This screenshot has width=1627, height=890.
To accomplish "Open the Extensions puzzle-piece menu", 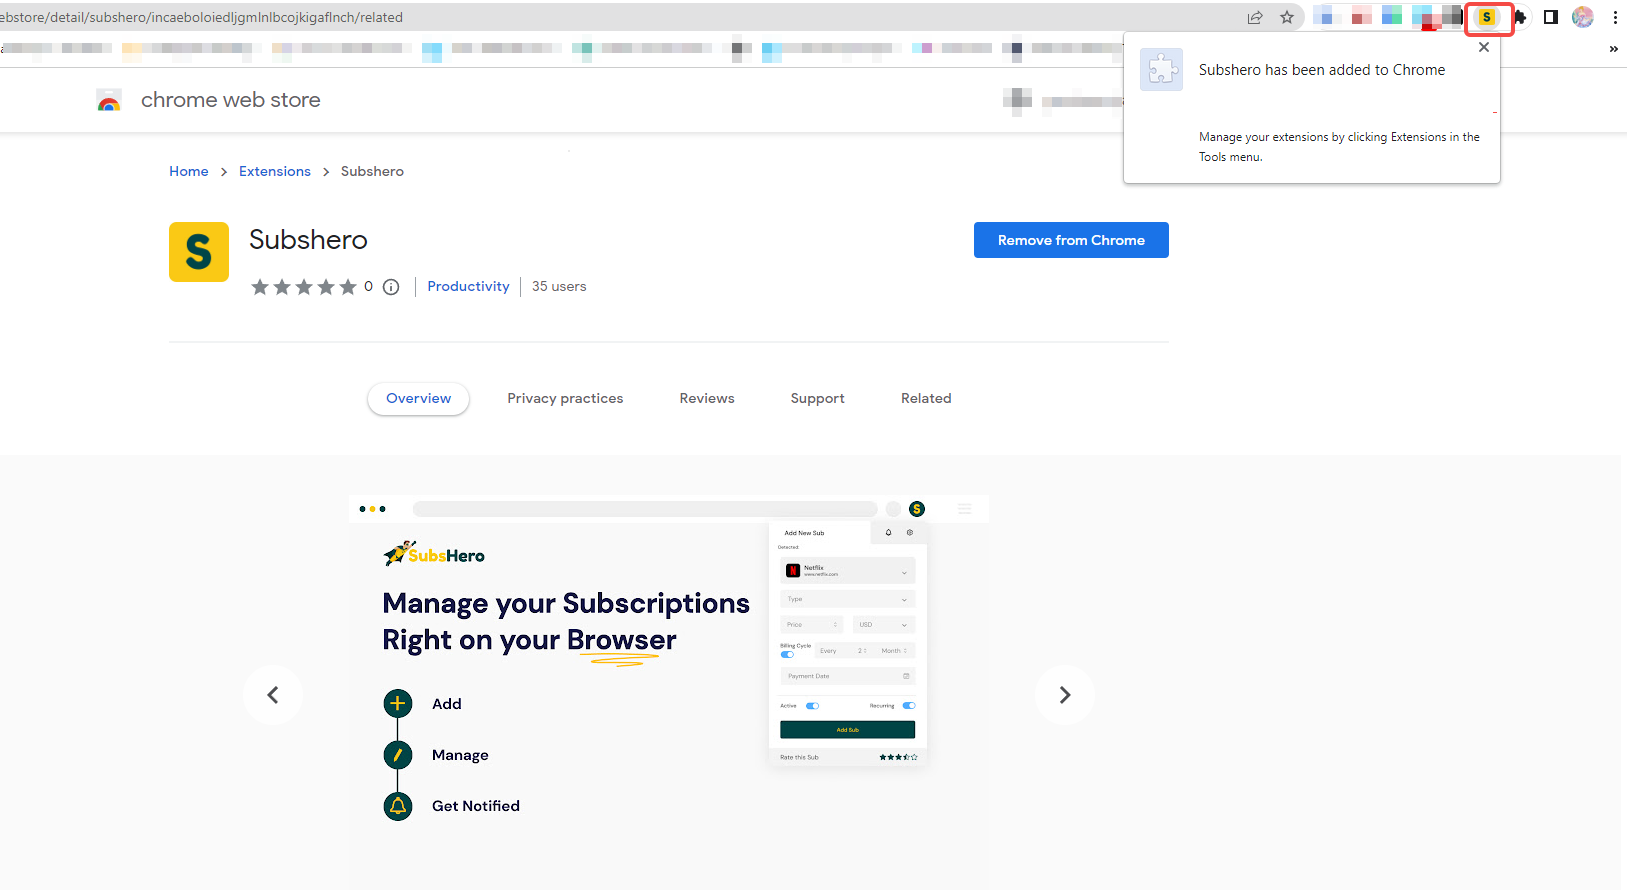I will tap(1520, 17).
